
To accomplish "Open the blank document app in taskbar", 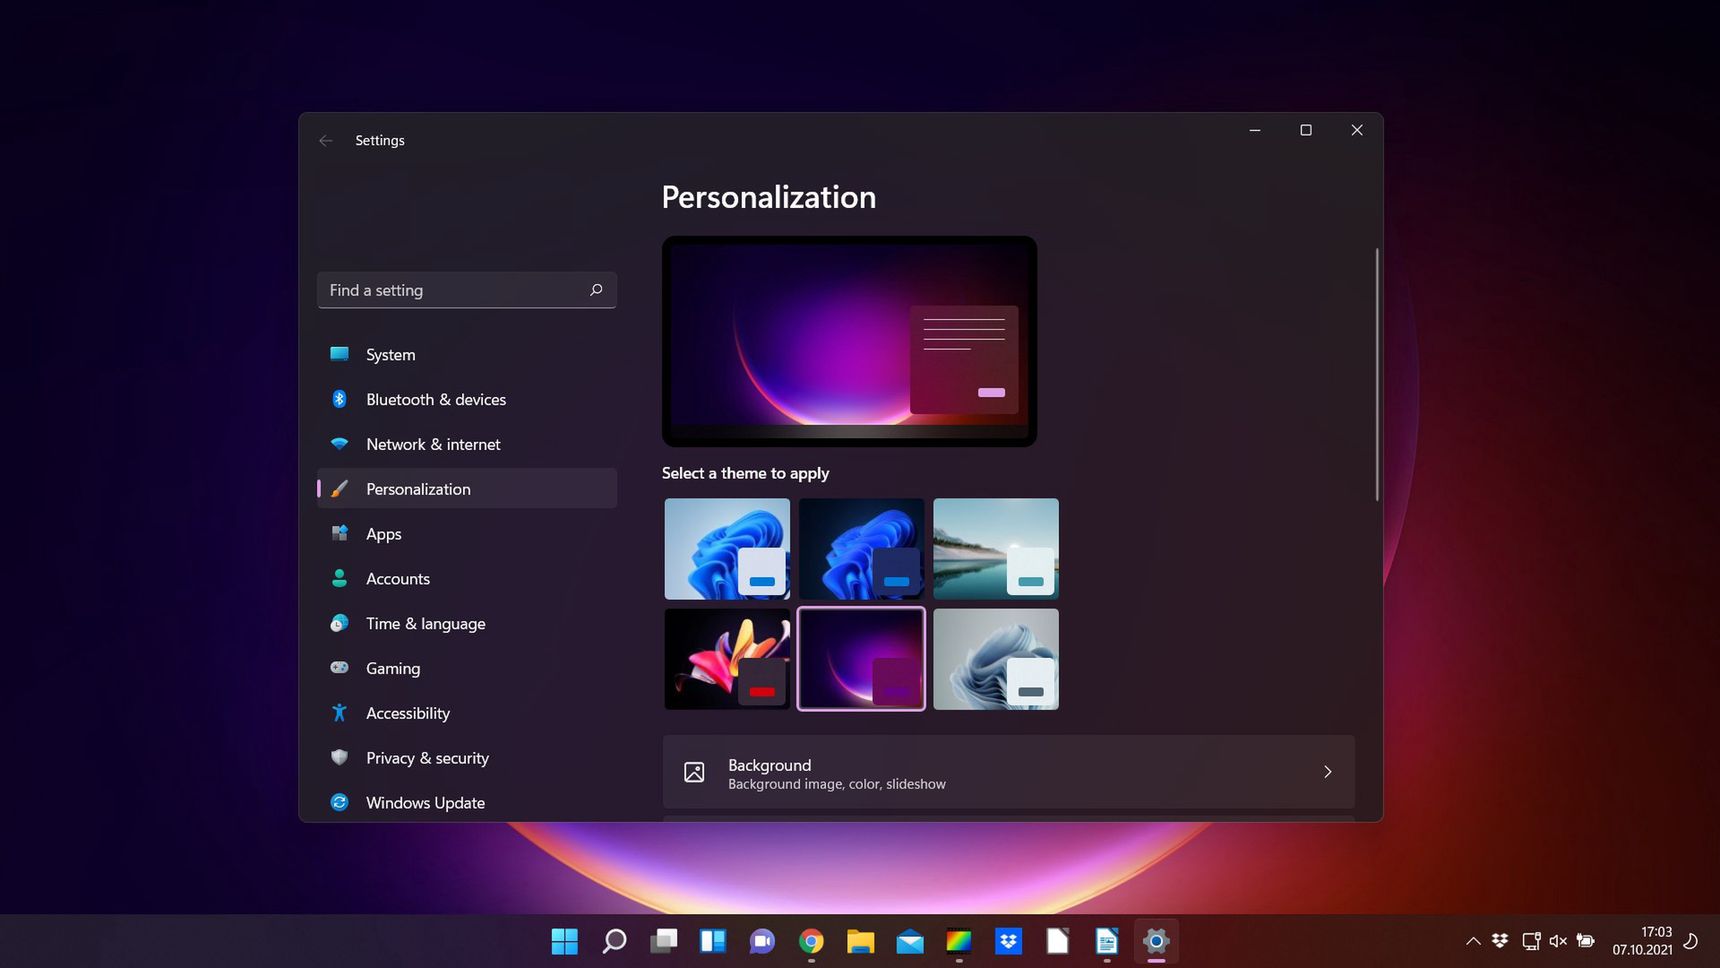I will (1057, 941).
